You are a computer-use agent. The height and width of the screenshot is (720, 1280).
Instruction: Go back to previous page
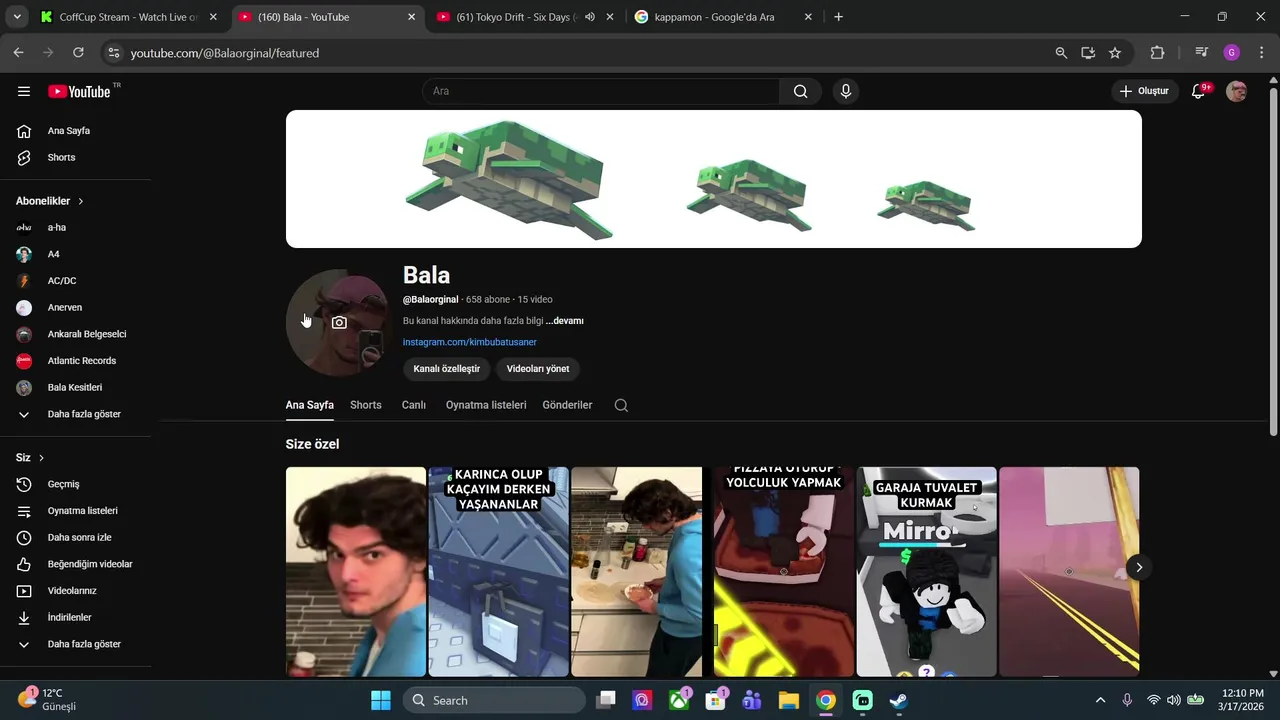point(18,53)
